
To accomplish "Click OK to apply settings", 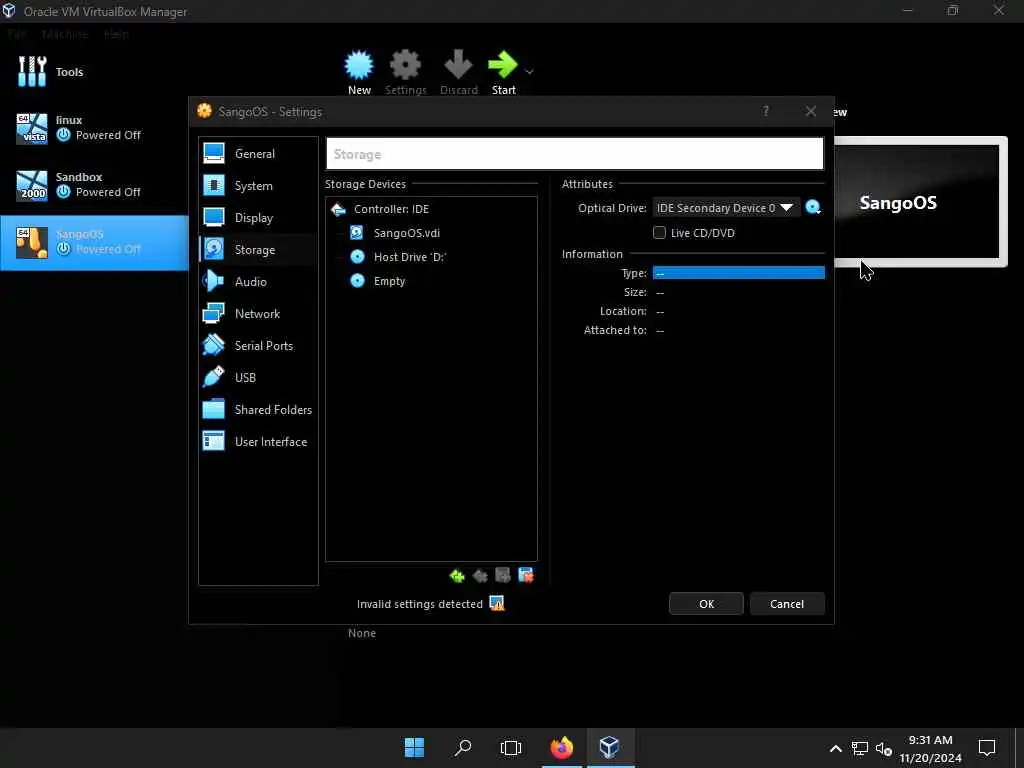I will (706, 603).
